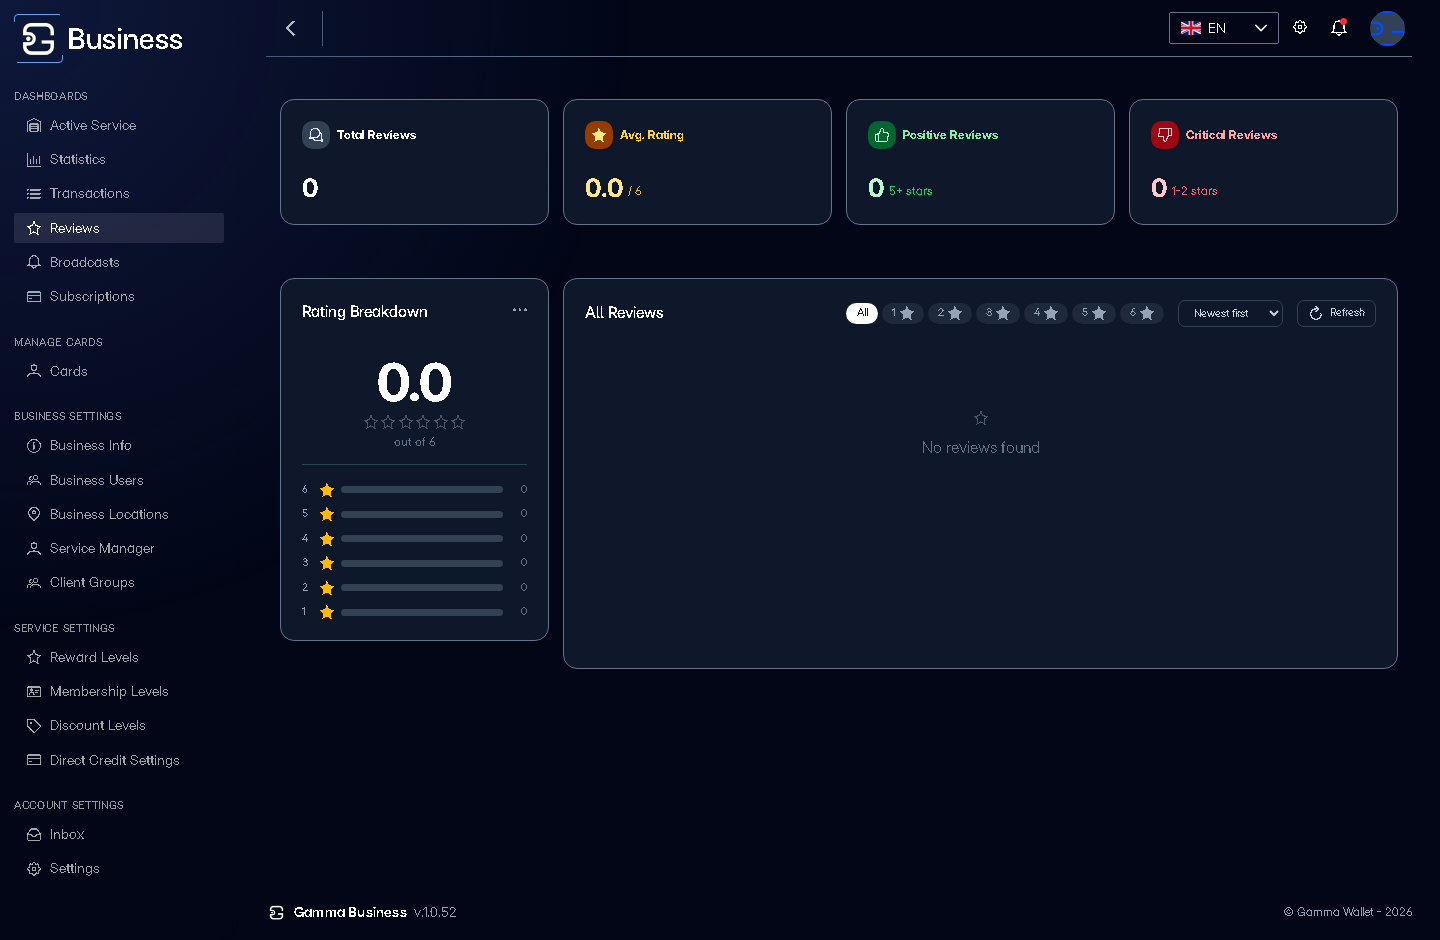Image resolution: width=1440 pixels, height=940 pixels.
Task: Filter reviews by 2 stars
Action: point(950,313)
